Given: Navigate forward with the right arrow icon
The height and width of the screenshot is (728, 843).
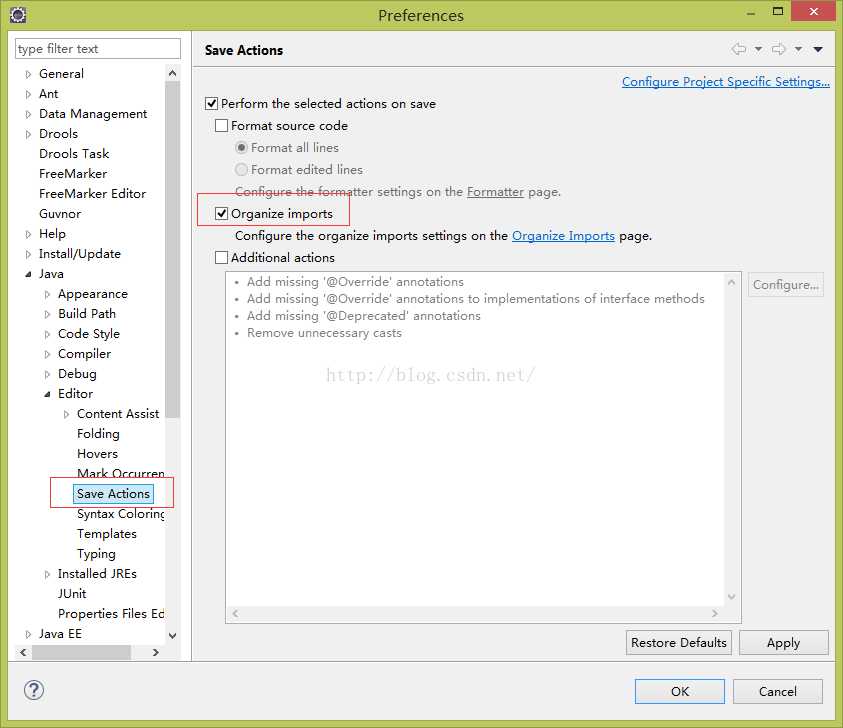Looking at the screenshot, I should point(778,49).
